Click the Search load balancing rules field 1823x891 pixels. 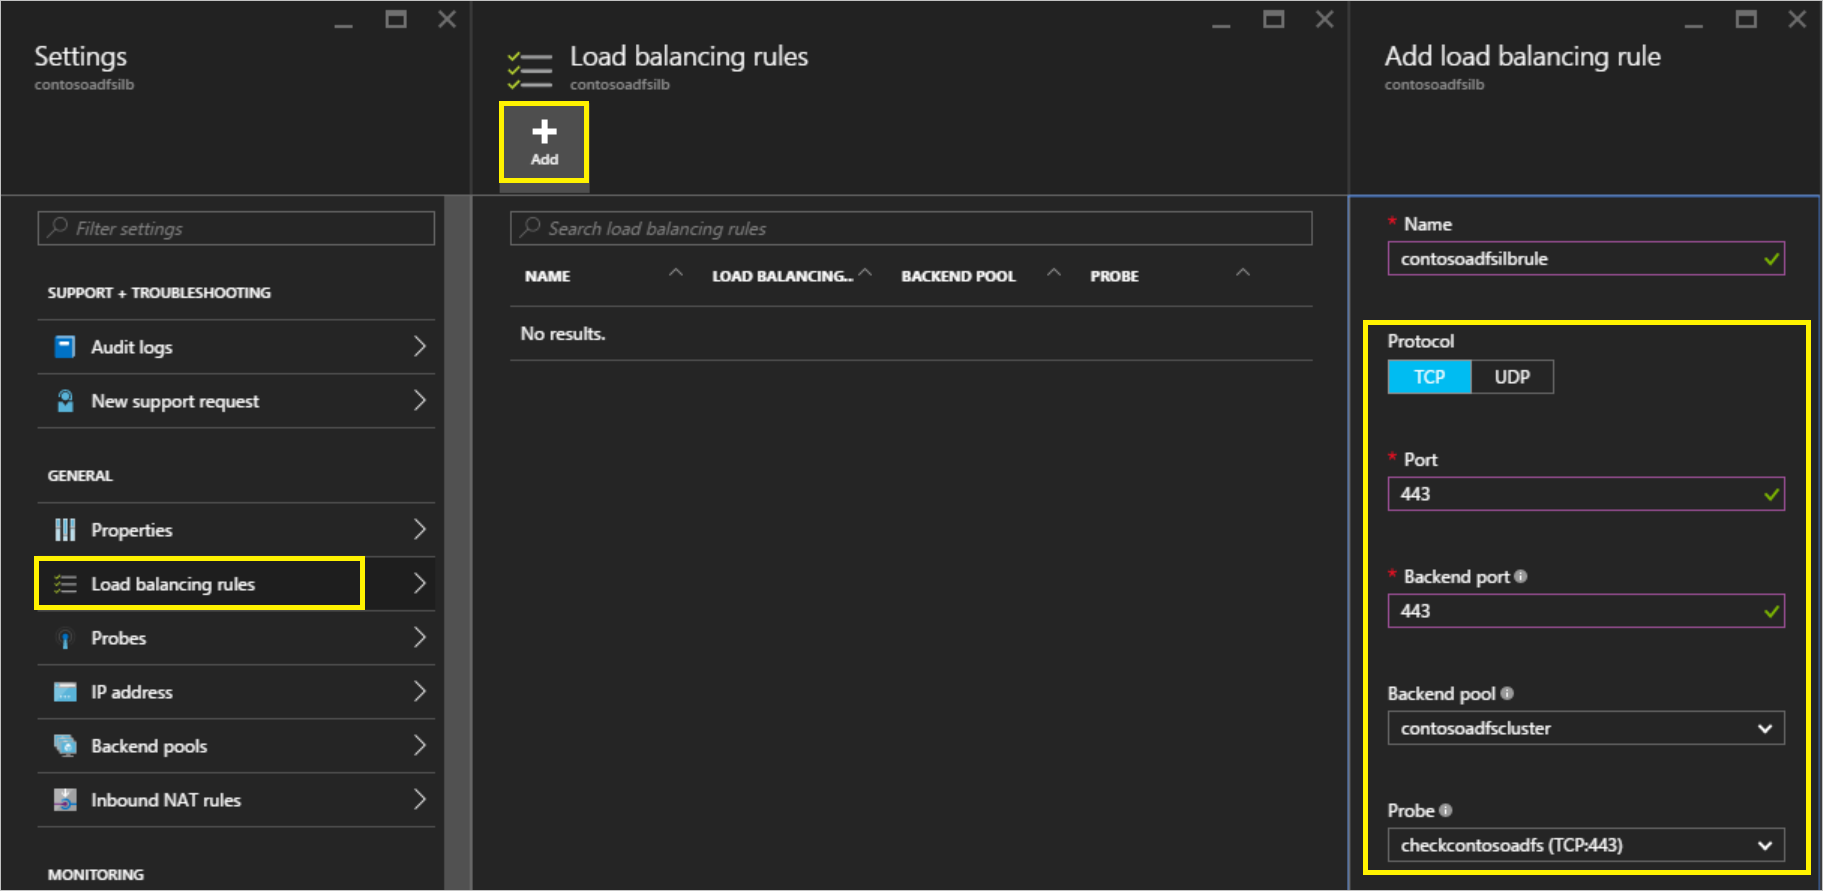point(911,228)
